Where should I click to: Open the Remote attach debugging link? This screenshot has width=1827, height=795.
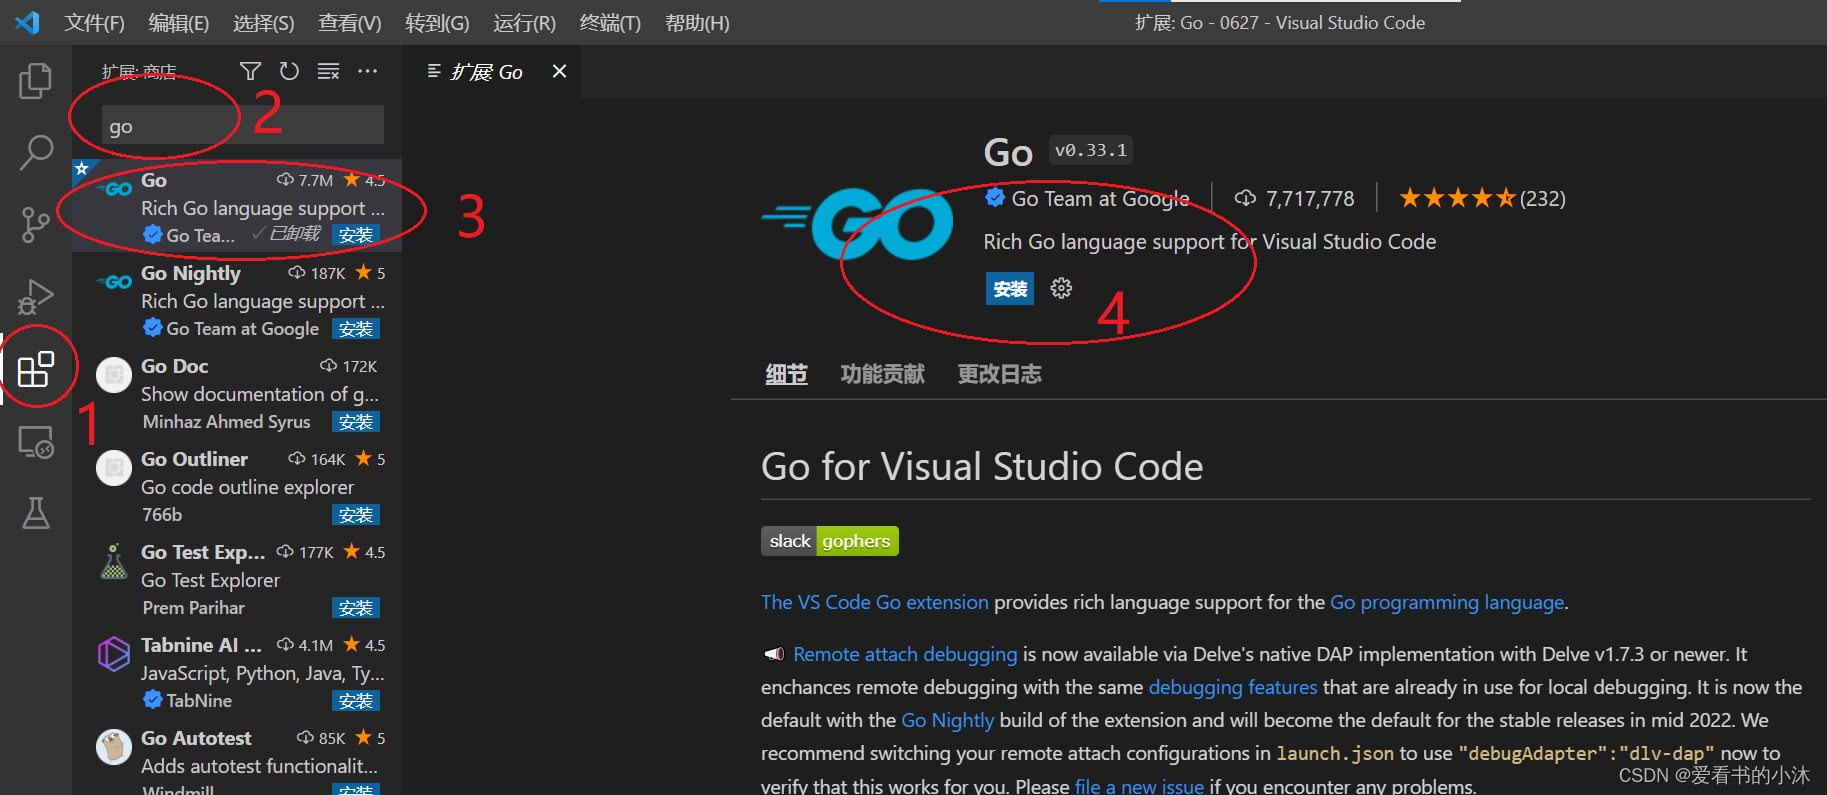[x=905, y=654]
